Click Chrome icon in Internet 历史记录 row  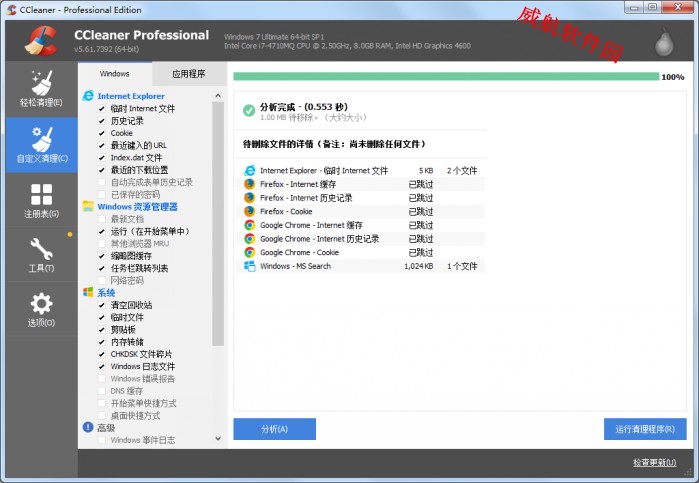click(x=250, y=239)
